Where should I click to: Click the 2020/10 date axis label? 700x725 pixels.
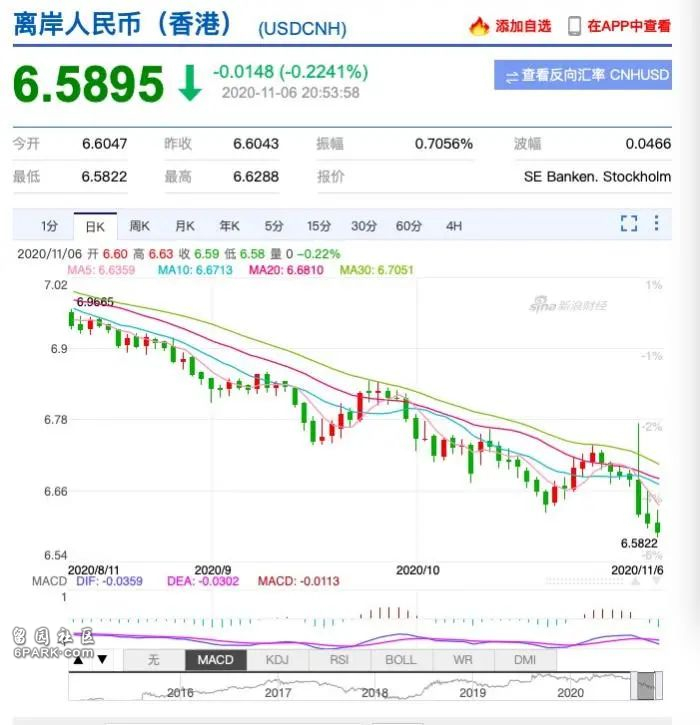click(x=418, y=570)
